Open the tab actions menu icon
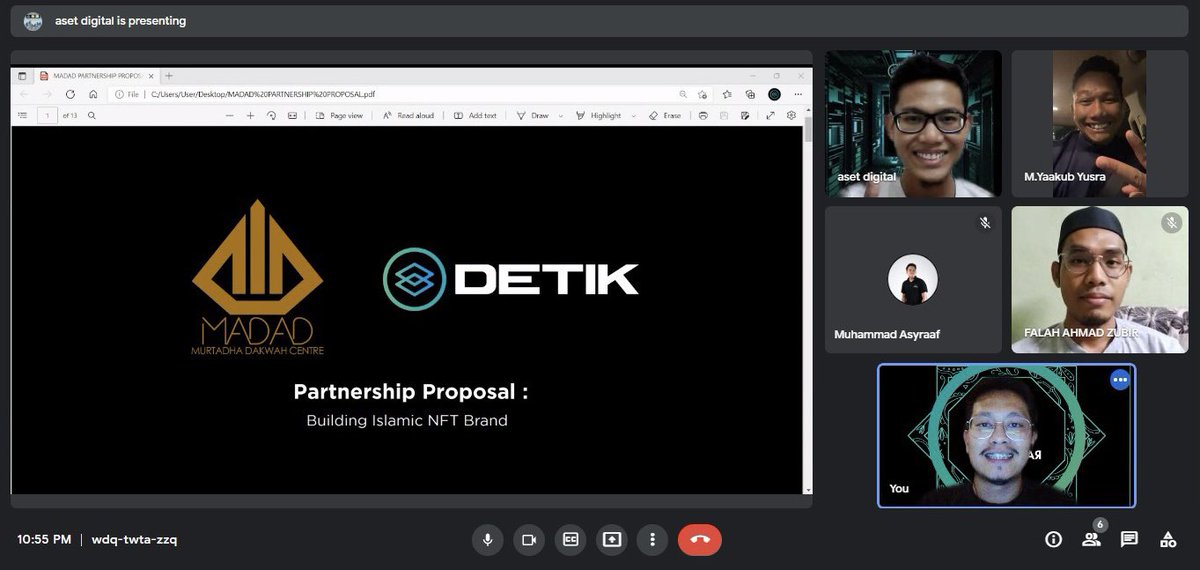 pyautogui.click(x=22, y=76)
